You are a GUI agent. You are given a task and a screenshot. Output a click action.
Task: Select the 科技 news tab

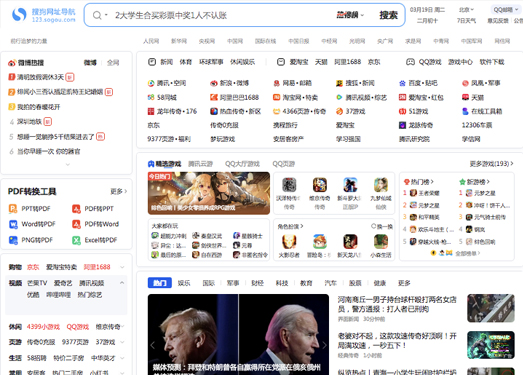pos(282,283)
